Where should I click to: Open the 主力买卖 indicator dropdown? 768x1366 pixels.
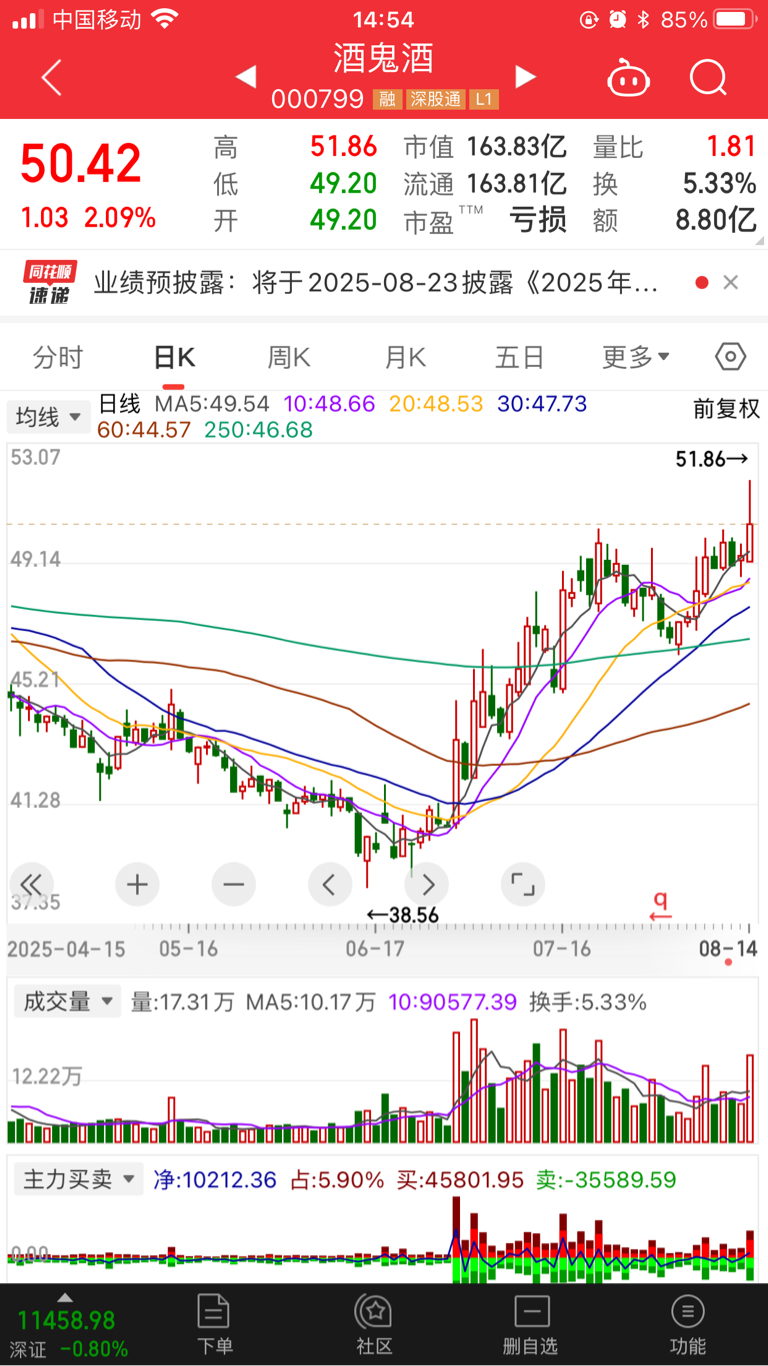tap(78, 1179)
